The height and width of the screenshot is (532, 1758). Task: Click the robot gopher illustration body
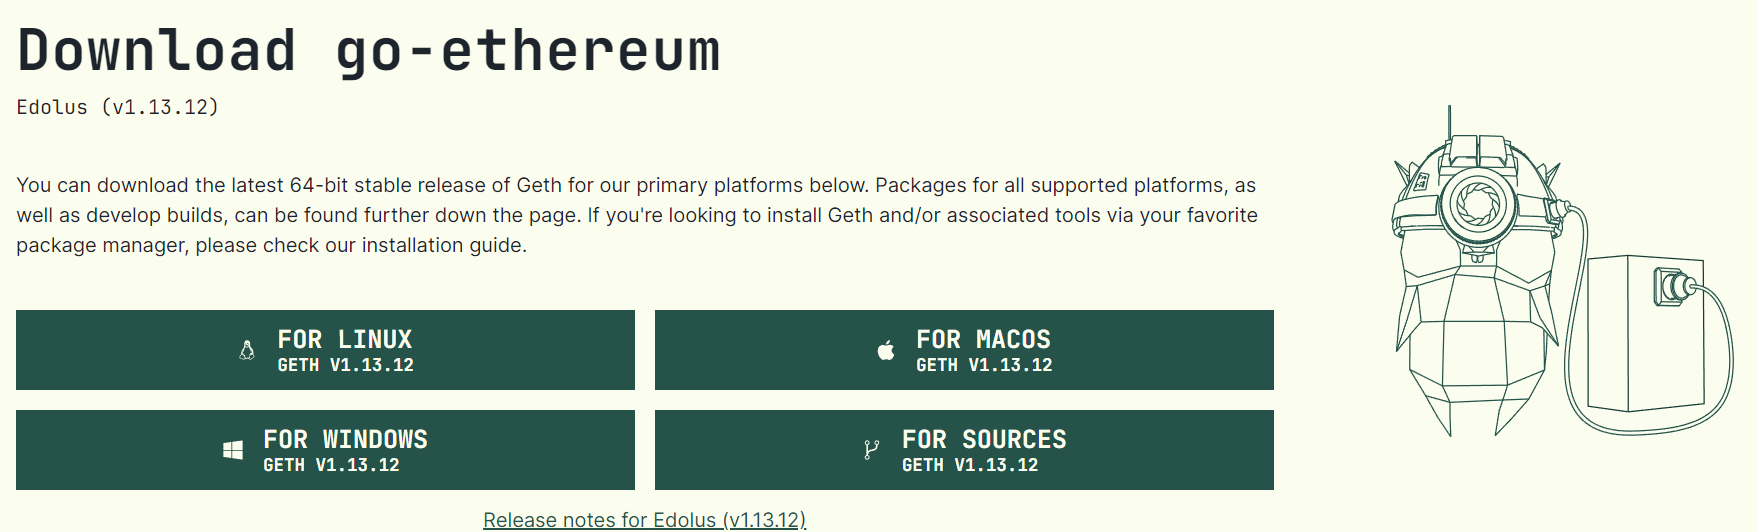[x=1475, y=340]
